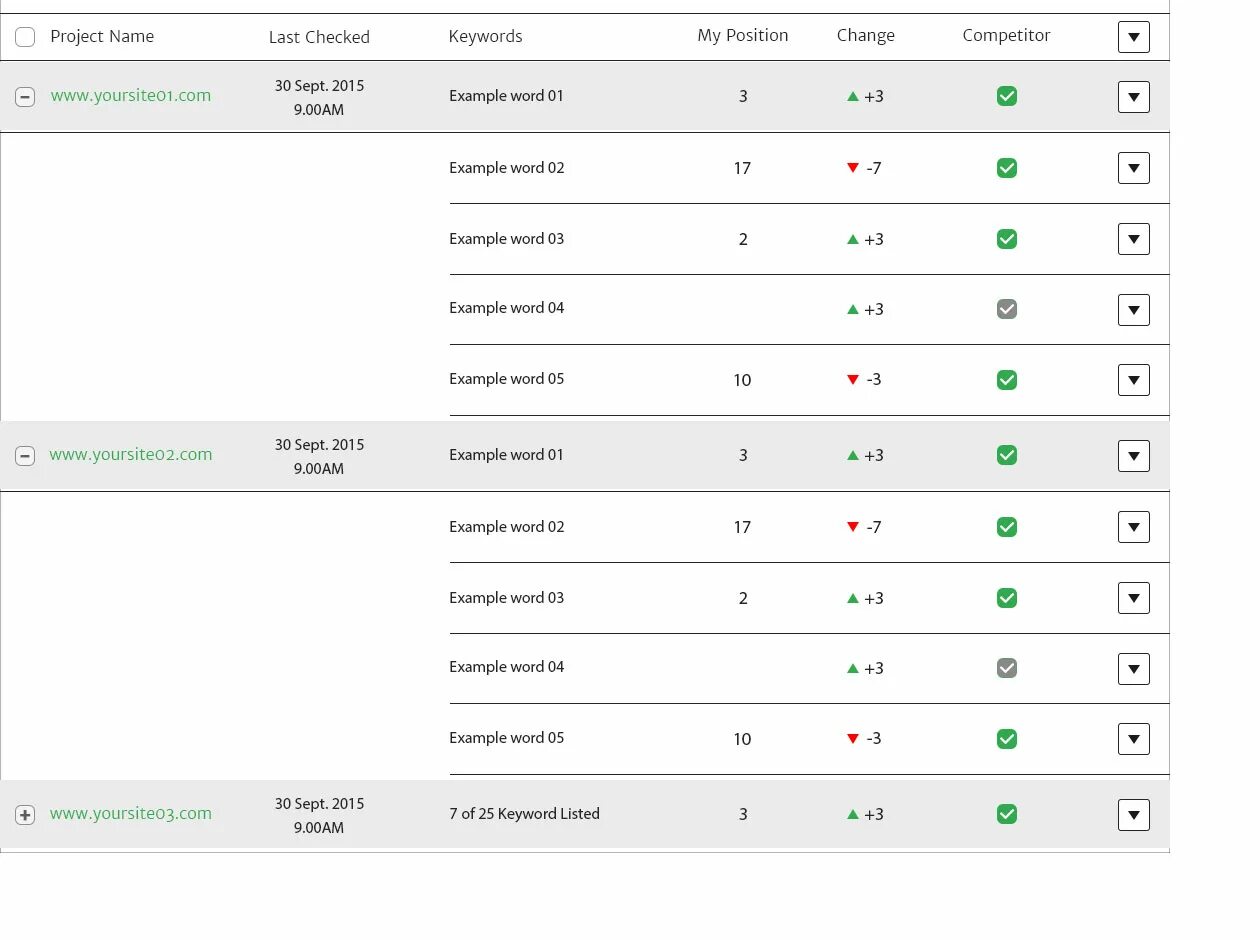Click the My Position column header
The height and width of the screenshot is (940, 1260).
coord(743,36)
